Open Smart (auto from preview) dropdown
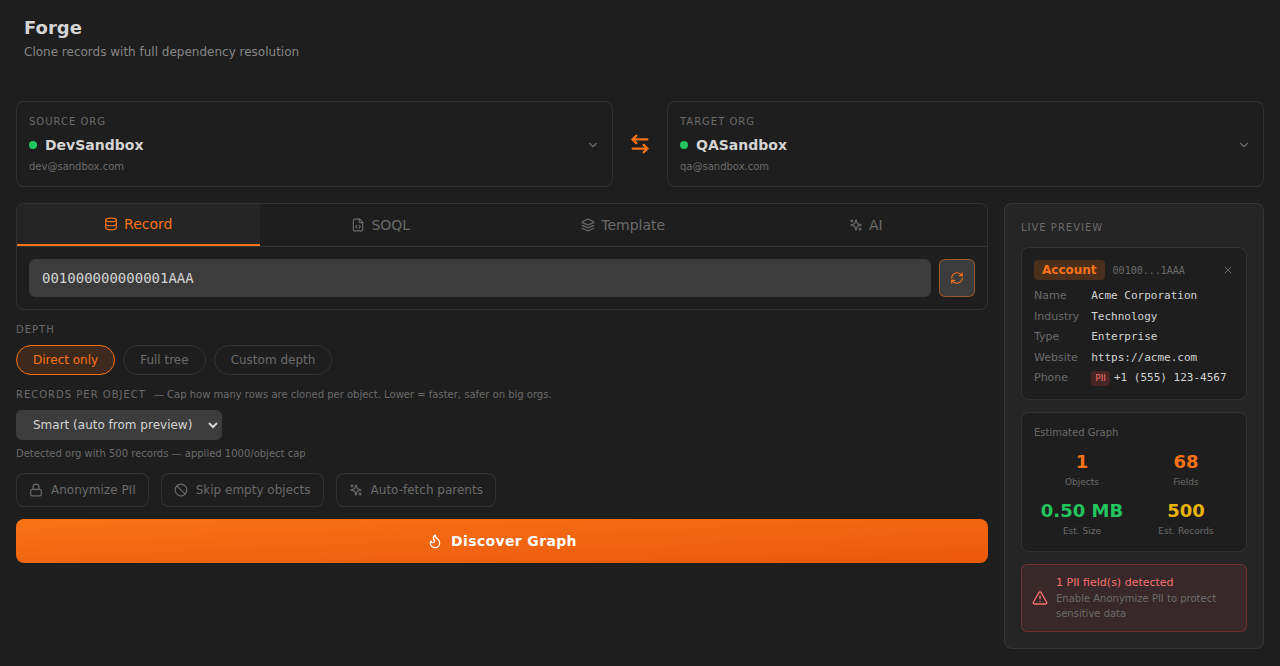The width and height of the screenshot is (1280, 666). point(119,425)
